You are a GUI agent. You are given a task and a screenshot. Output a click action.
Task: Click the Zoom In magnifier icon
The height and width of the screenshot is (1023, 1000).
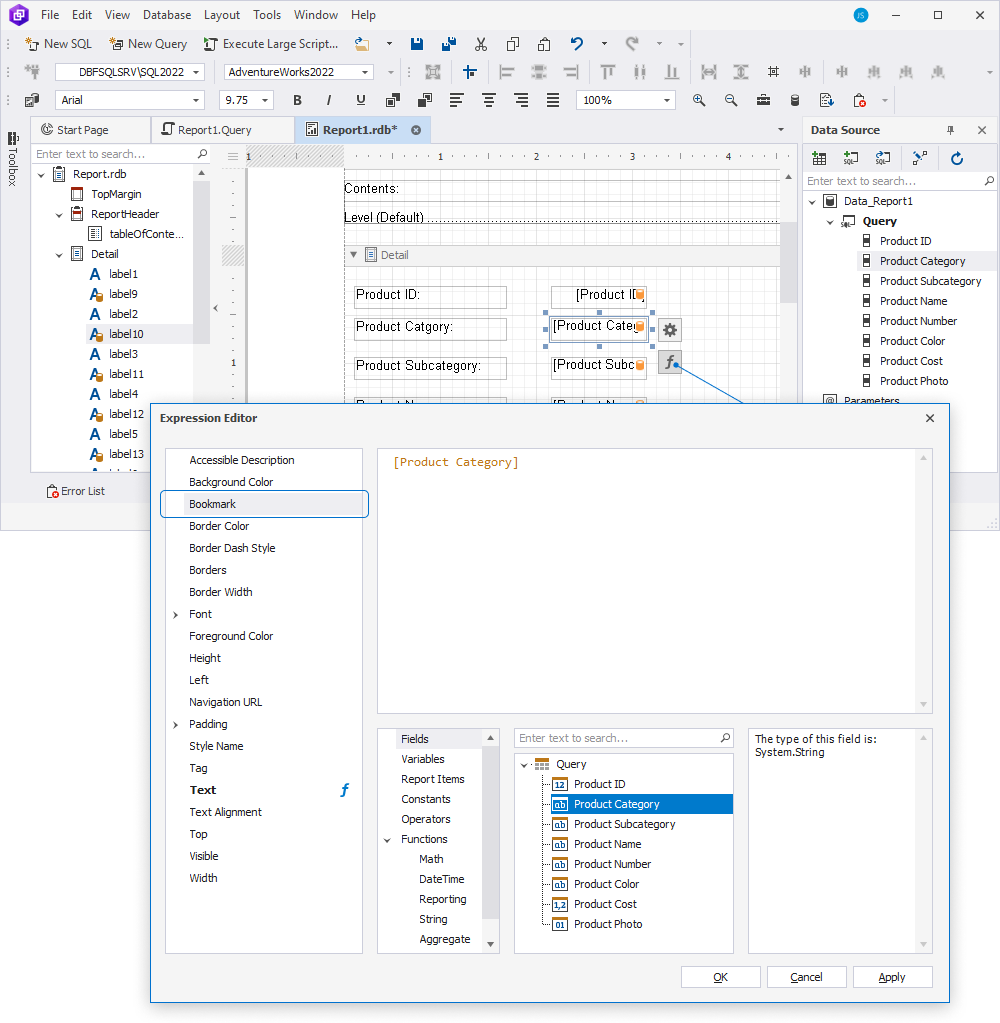click(x=699, y=100)
